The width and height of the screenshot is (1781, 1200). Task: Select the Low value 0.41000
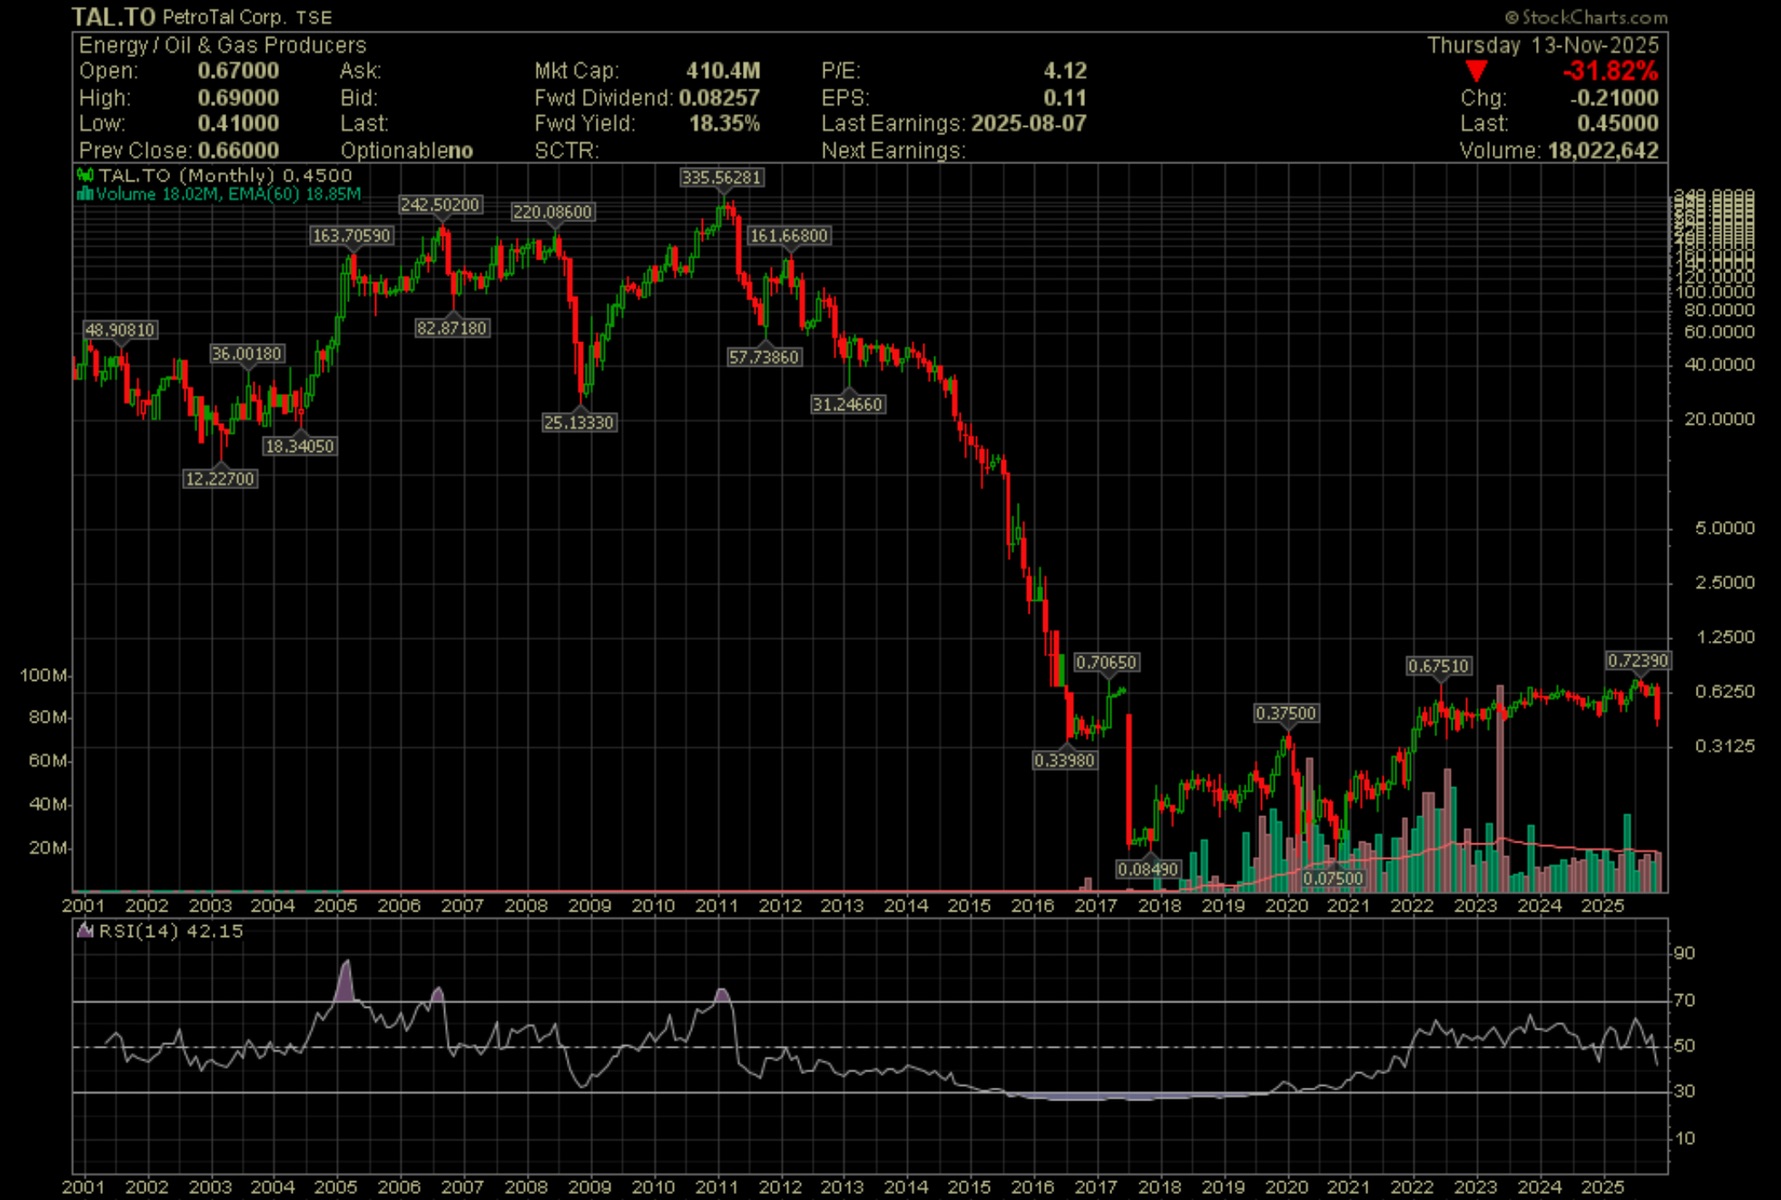point(238,124)
